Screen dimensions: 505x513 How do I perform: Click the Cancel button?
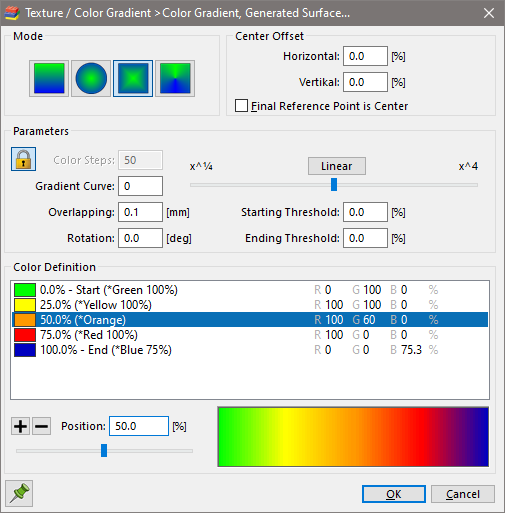pos(463,494)
